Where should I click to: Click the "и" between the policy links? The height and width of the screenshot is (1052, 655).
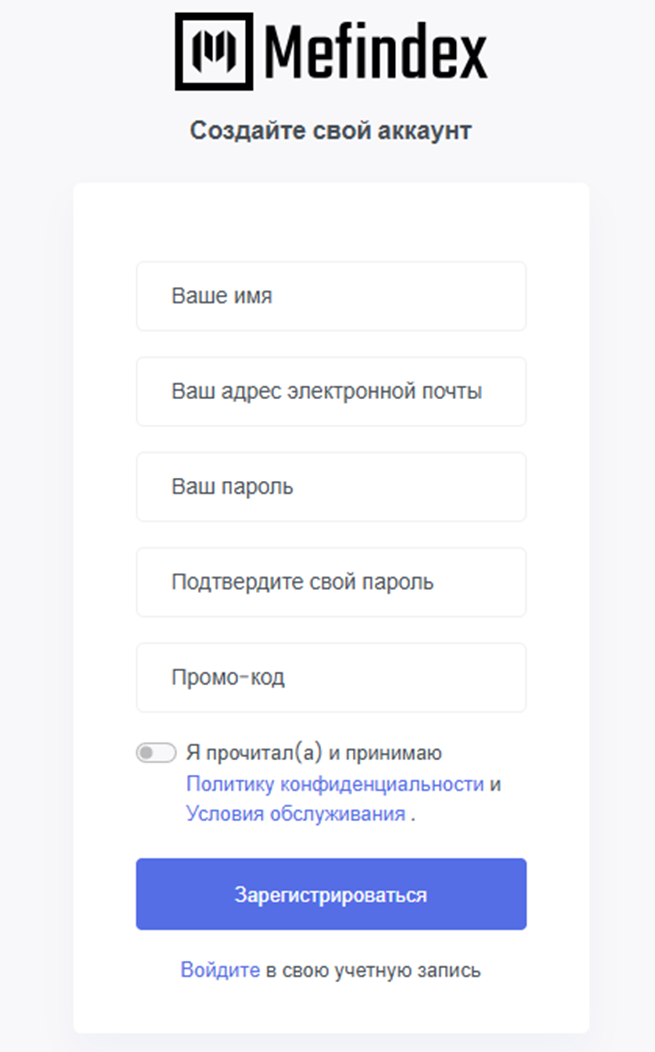pyautogui.click(x=496, y=784)
